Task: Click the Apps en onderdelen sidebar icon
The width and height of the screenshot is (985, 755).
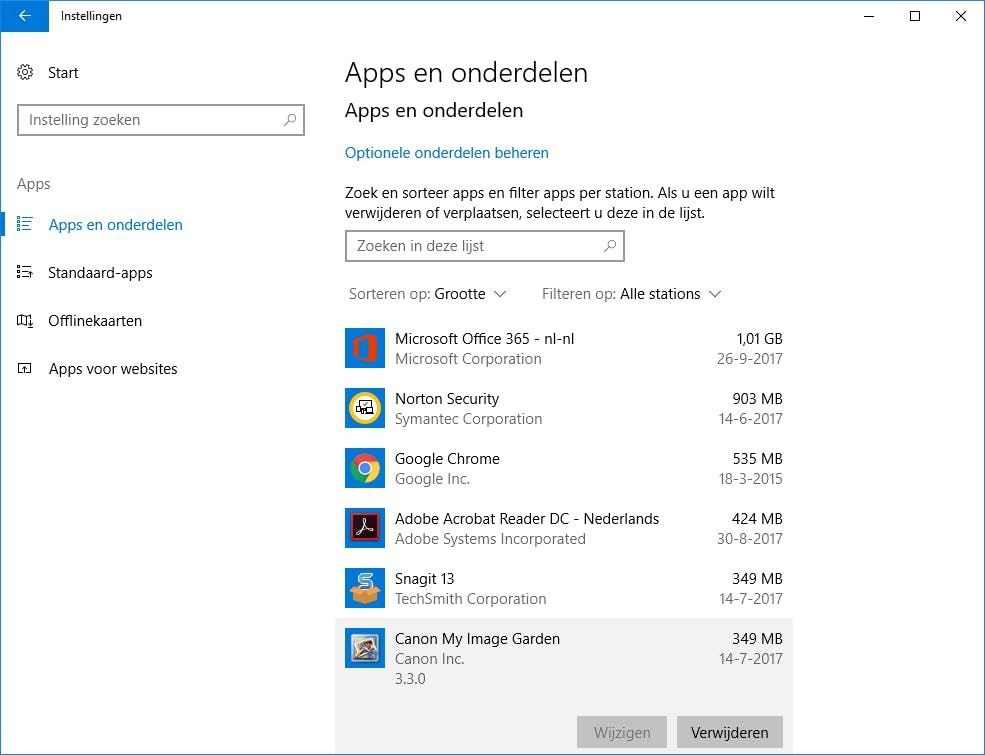Action: [x=24, y=224]
